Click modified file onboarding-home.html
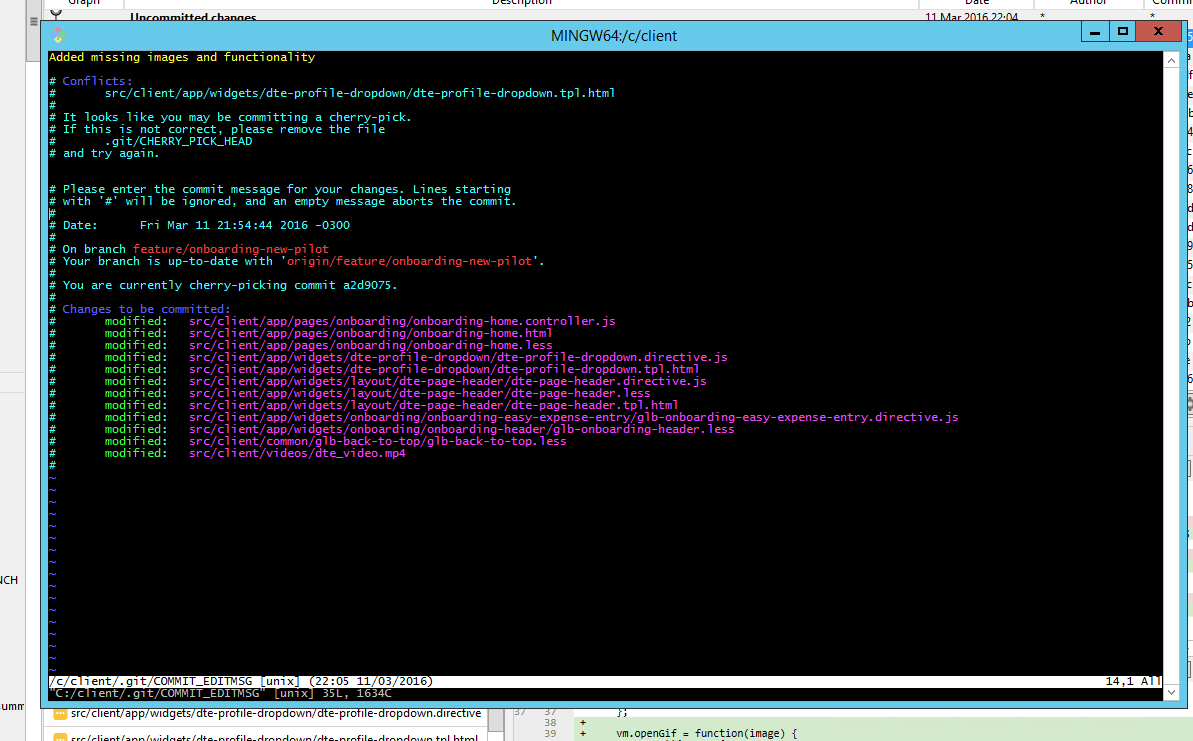This screenshot has width=1193, height=741. coord(371,333)
